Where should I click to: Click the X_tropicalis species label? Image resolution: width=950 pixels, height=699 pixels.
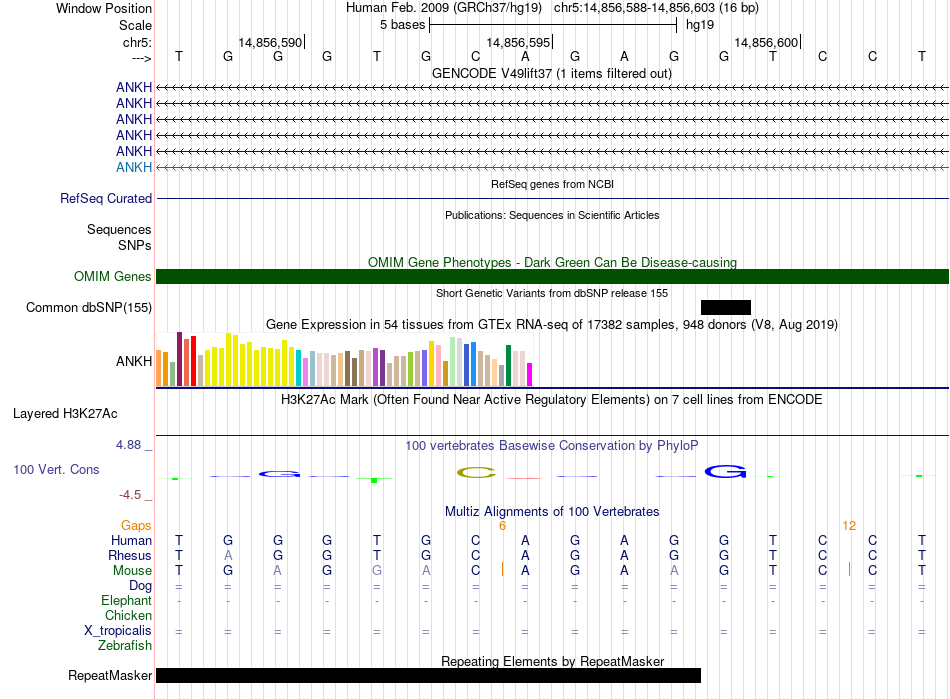118,631
